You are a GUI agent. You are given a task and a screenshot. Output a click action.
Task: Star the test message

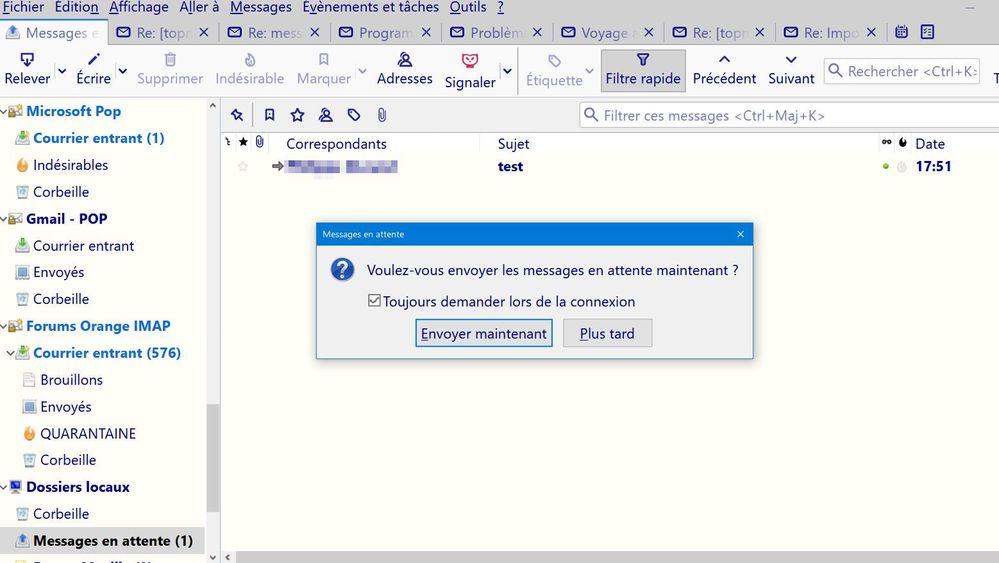click(242, 167)
